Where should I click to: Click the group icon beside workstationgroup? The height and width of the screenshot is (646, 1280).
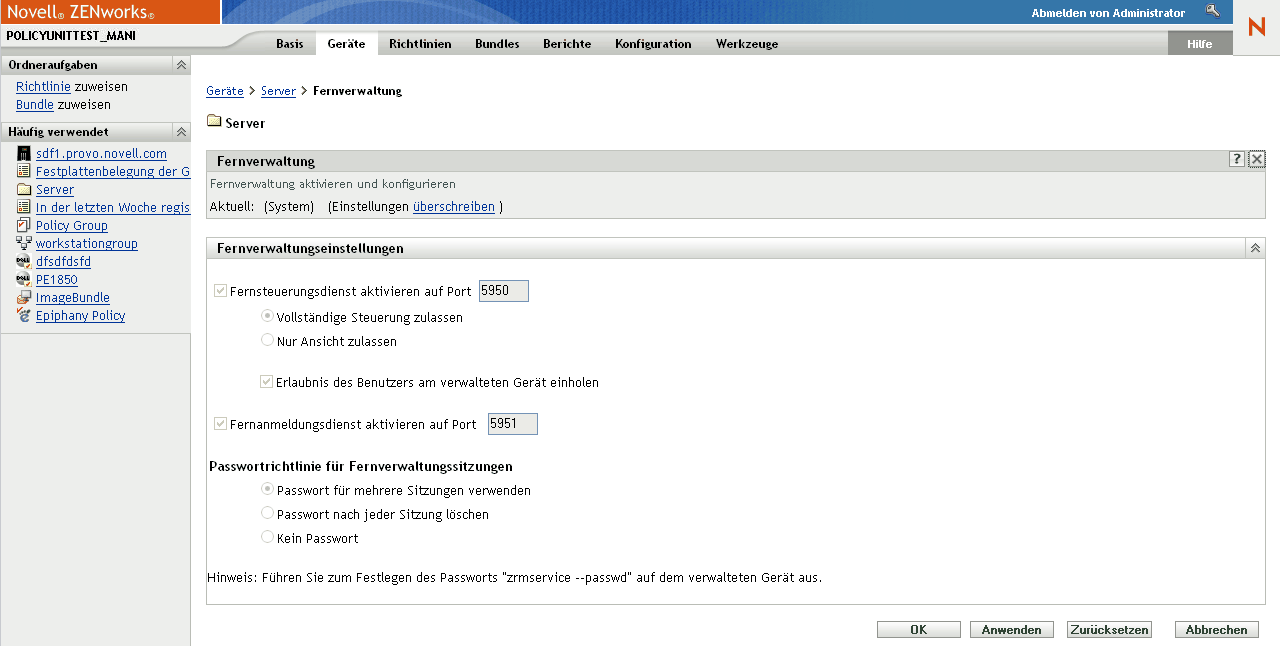point(24,243)
